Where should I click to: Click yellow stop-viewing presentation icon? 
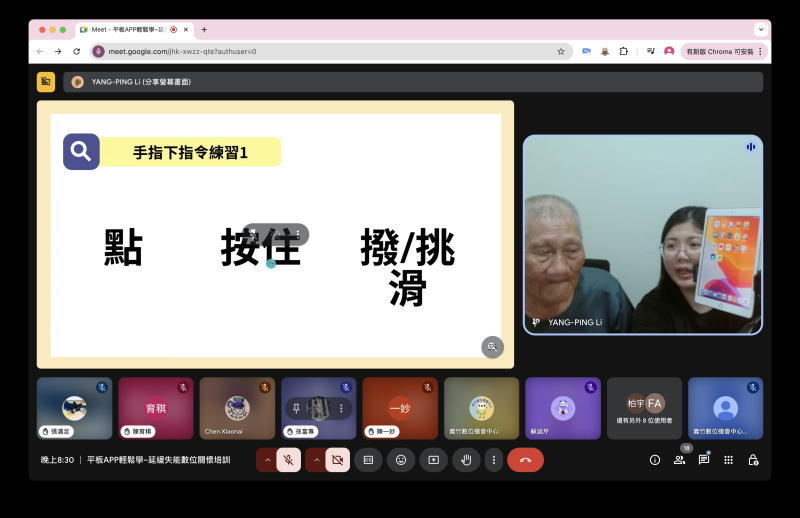46,82
